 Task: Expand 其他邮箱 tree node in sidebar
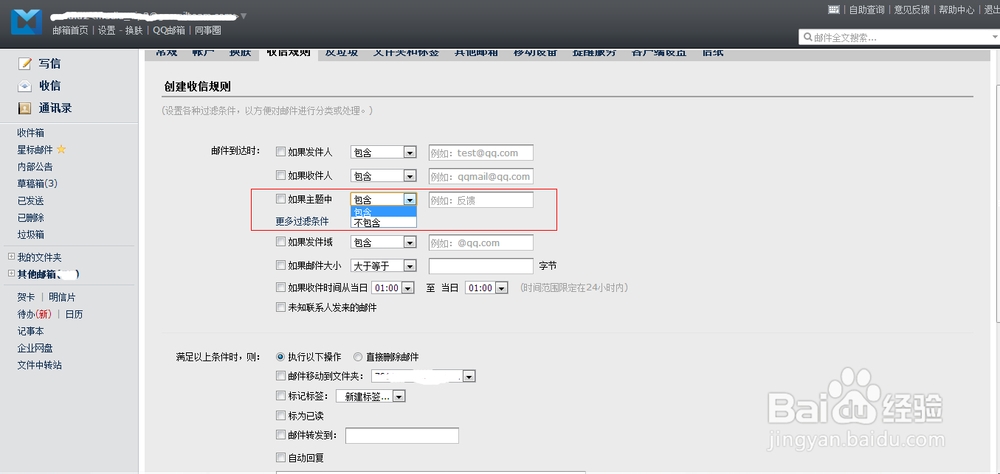[11, 274]
